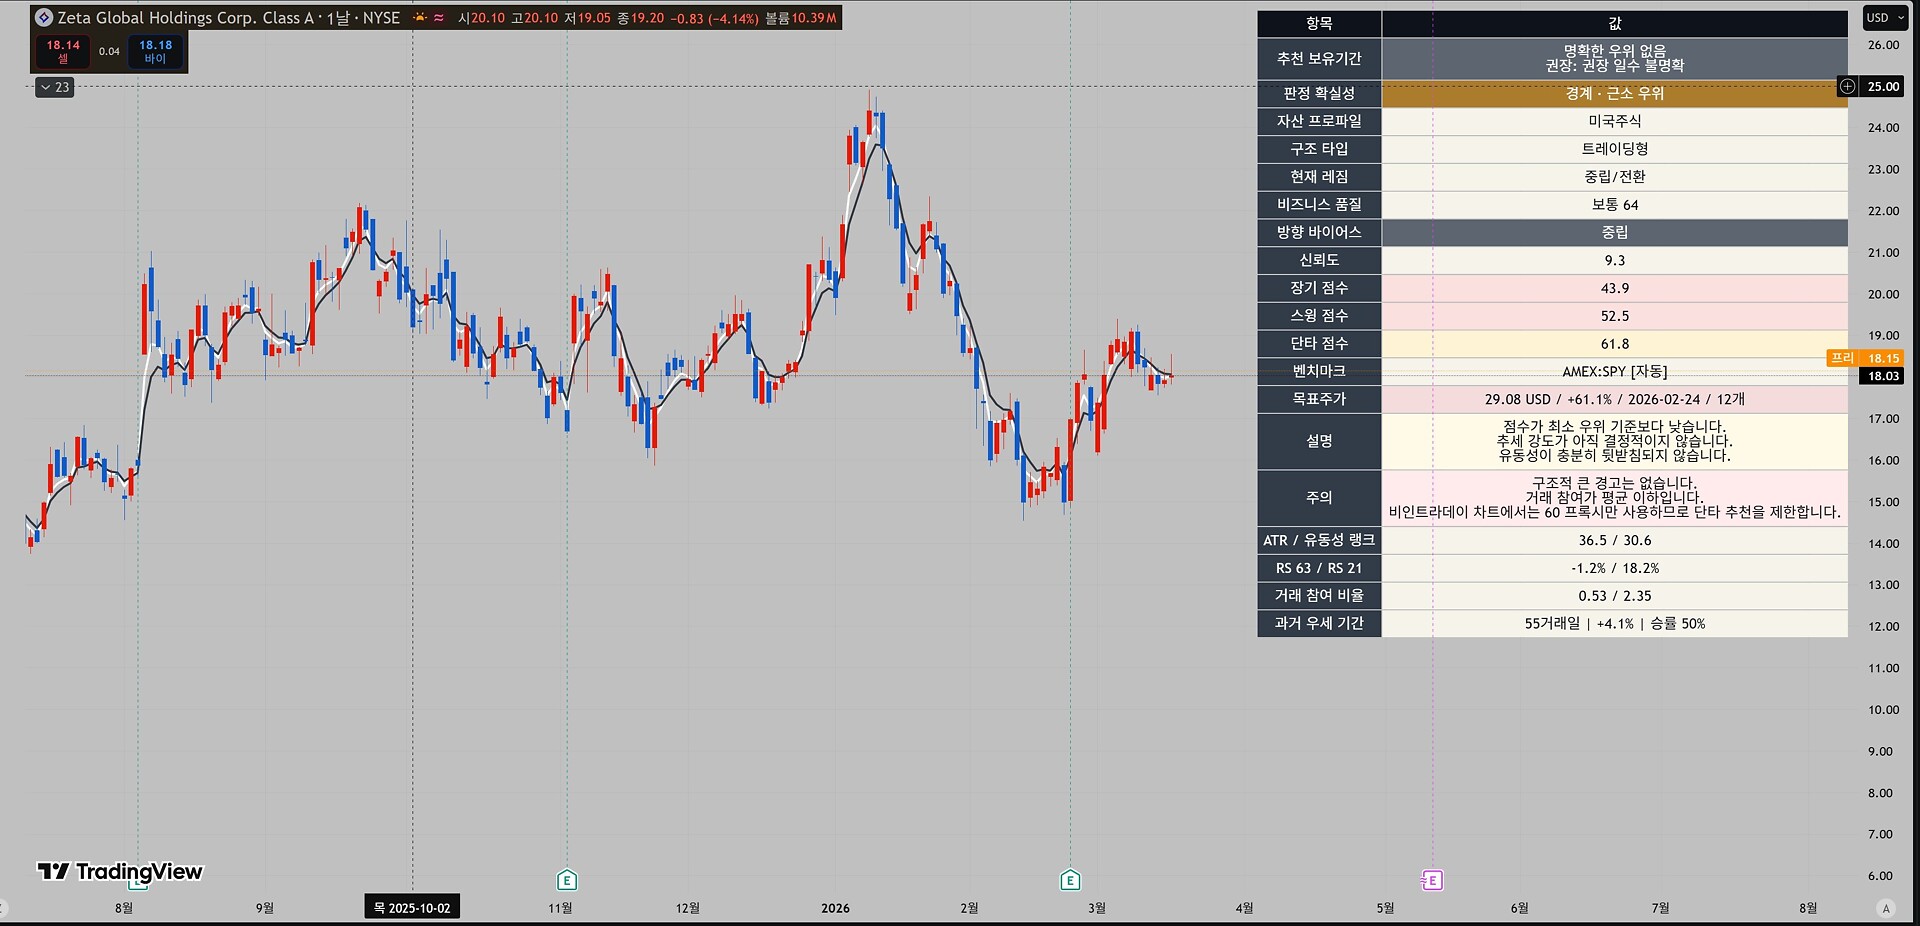The image size is (1920, 926).
Task: Click the 2026 label on the time axis
Action: [835, 908]
